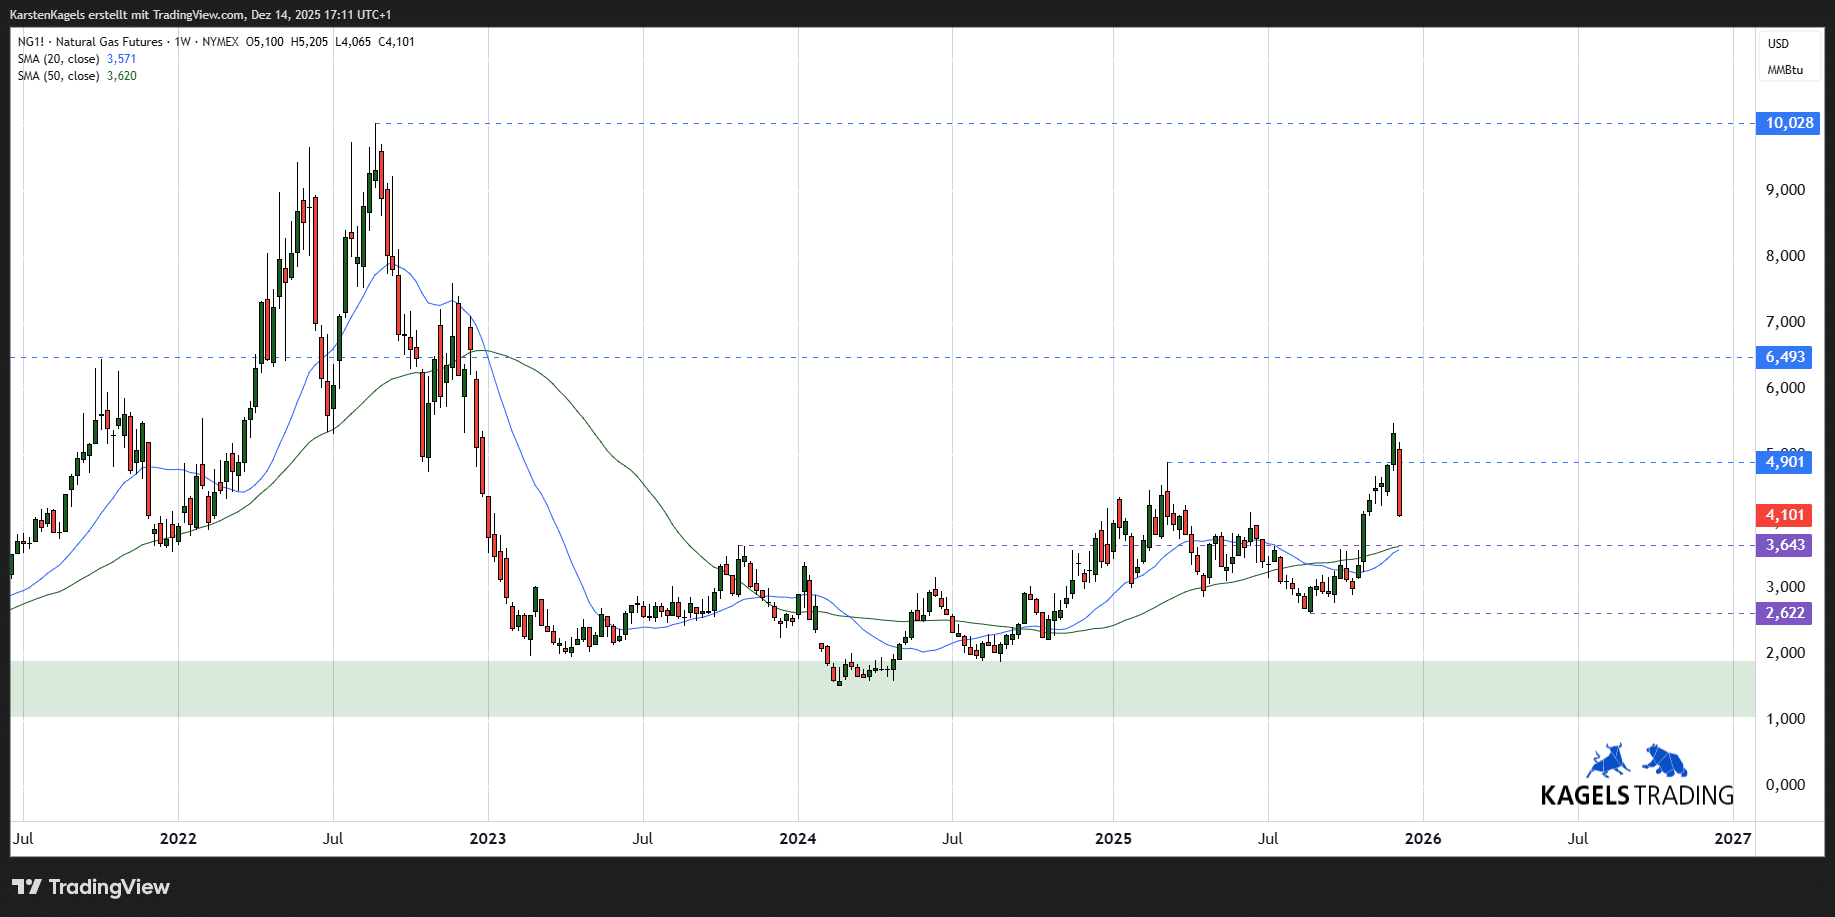This screenshot has width=1835, height=917.
Task: Click the purple 2,622 support price label
Action: [1786, 614]
